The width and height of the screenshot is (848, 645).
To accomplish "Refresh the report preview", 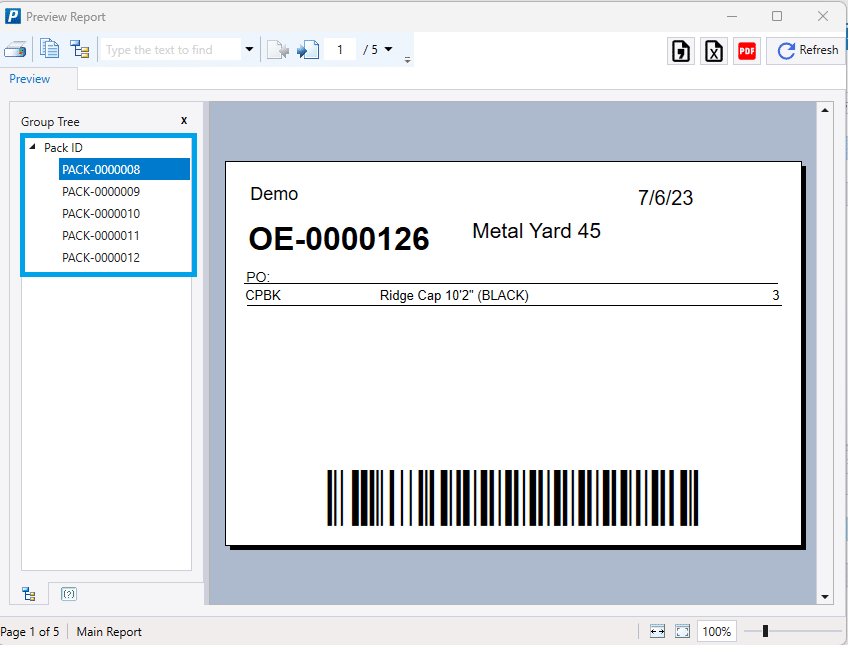I will click(x=807, y=50).
